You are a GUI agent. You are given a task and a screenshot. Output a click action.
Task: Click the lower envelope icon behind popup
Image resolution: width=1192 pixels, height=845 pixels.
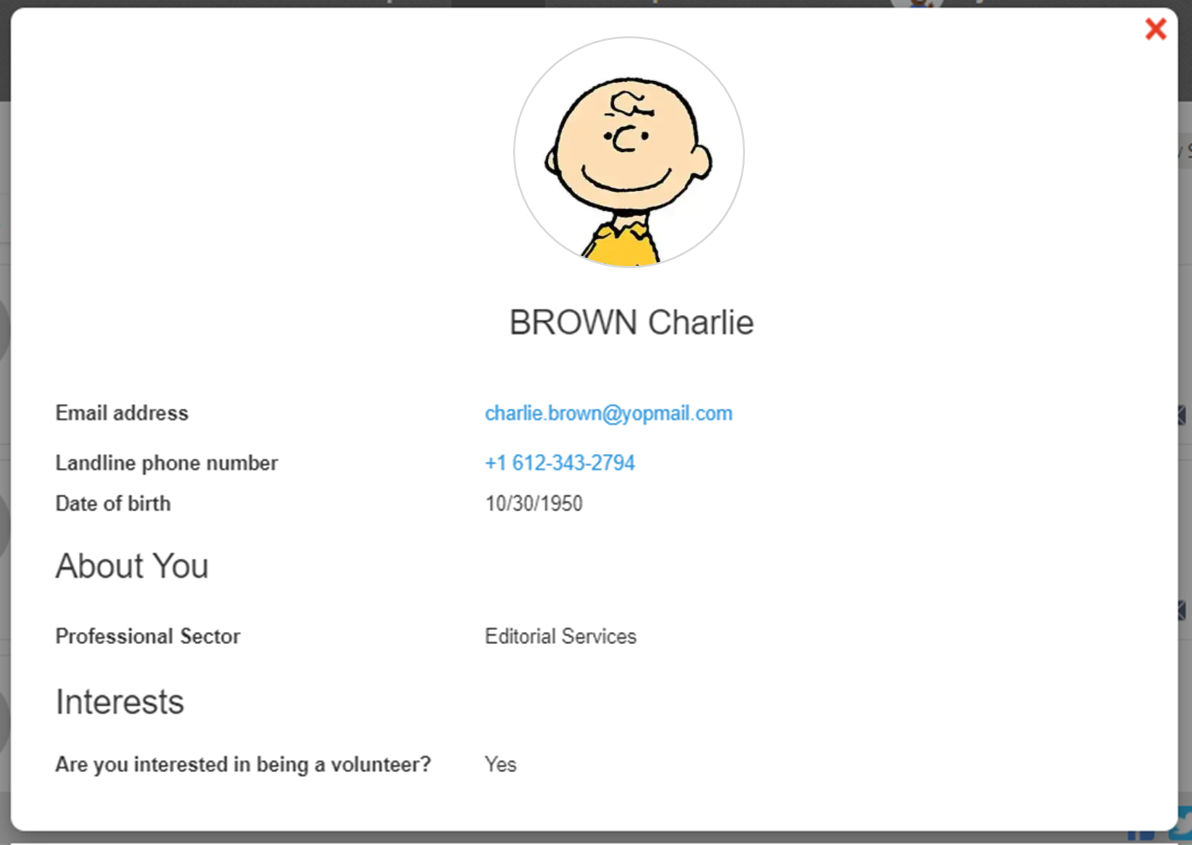tap(1183, 610)
